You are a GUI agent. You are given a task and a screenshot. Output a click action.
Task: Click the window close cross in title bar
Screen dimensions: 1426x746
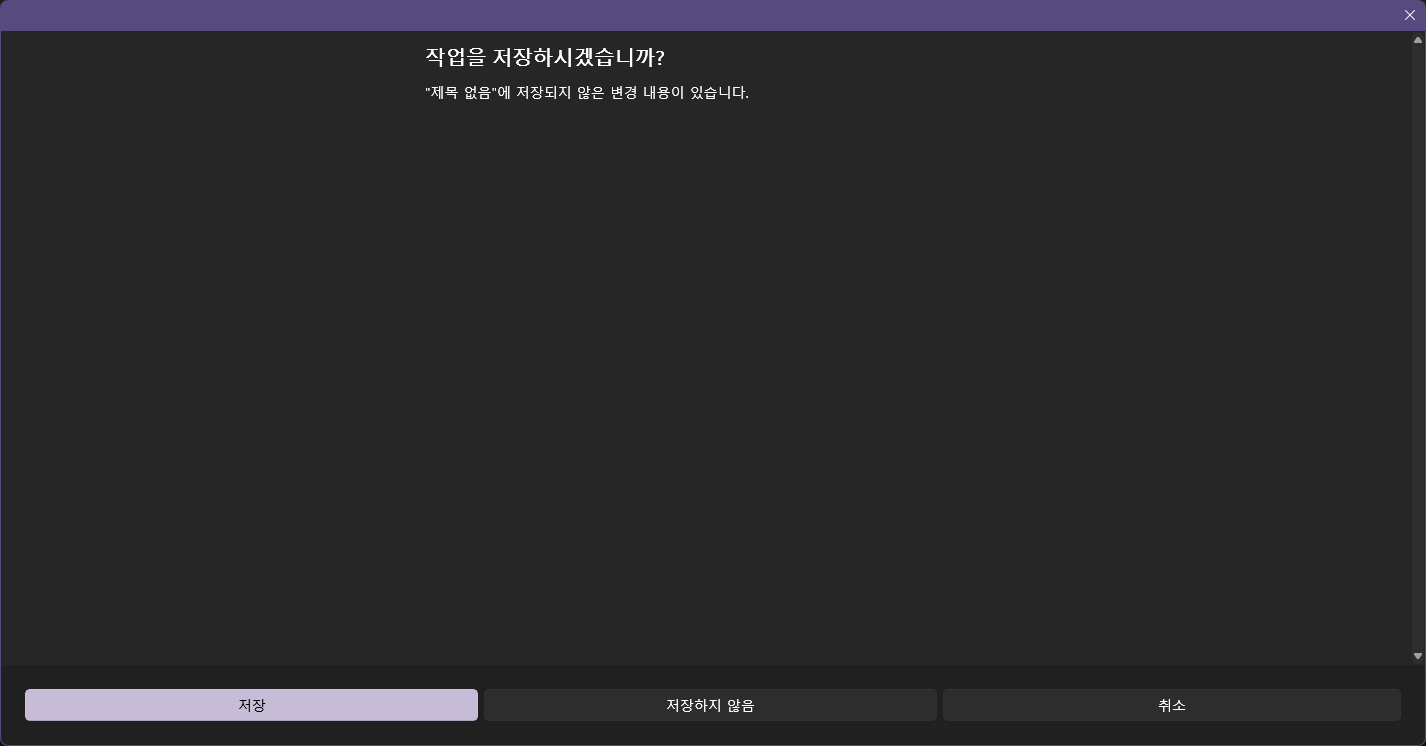pos(1410,15)
